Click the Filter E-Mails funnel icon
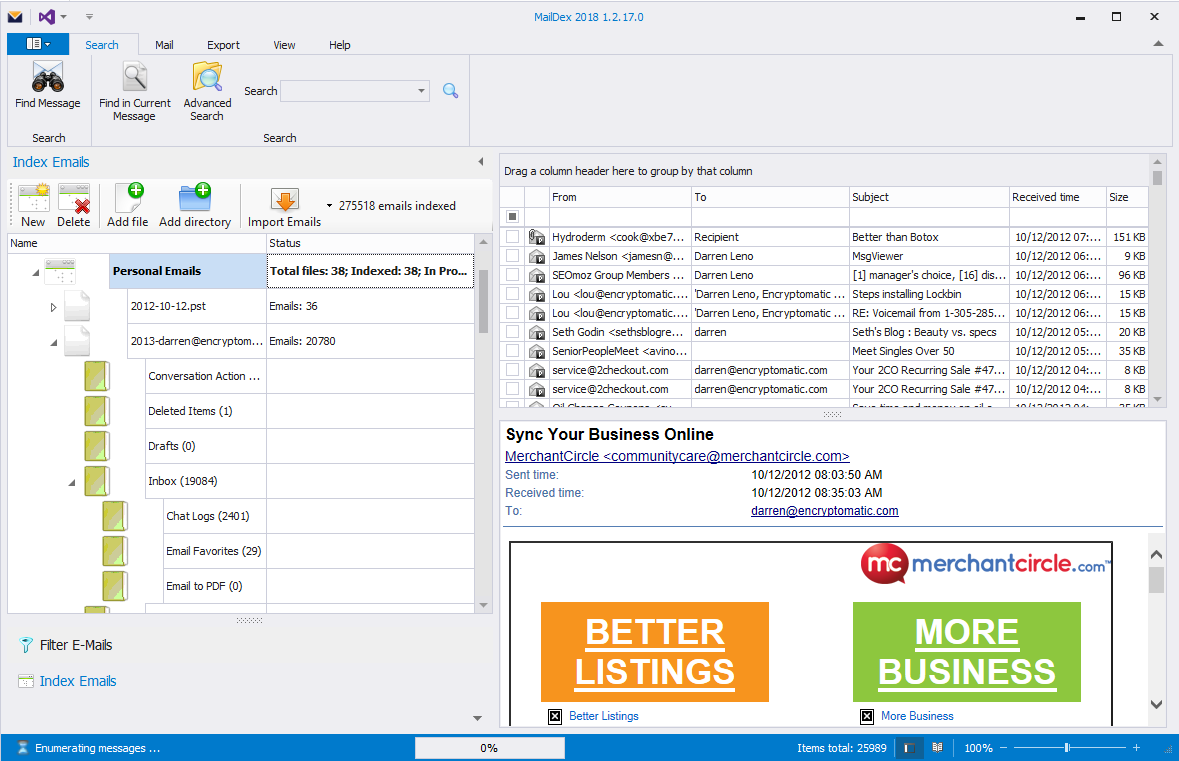This screenshot has width=1179, height=761. [x=26, y=645]
